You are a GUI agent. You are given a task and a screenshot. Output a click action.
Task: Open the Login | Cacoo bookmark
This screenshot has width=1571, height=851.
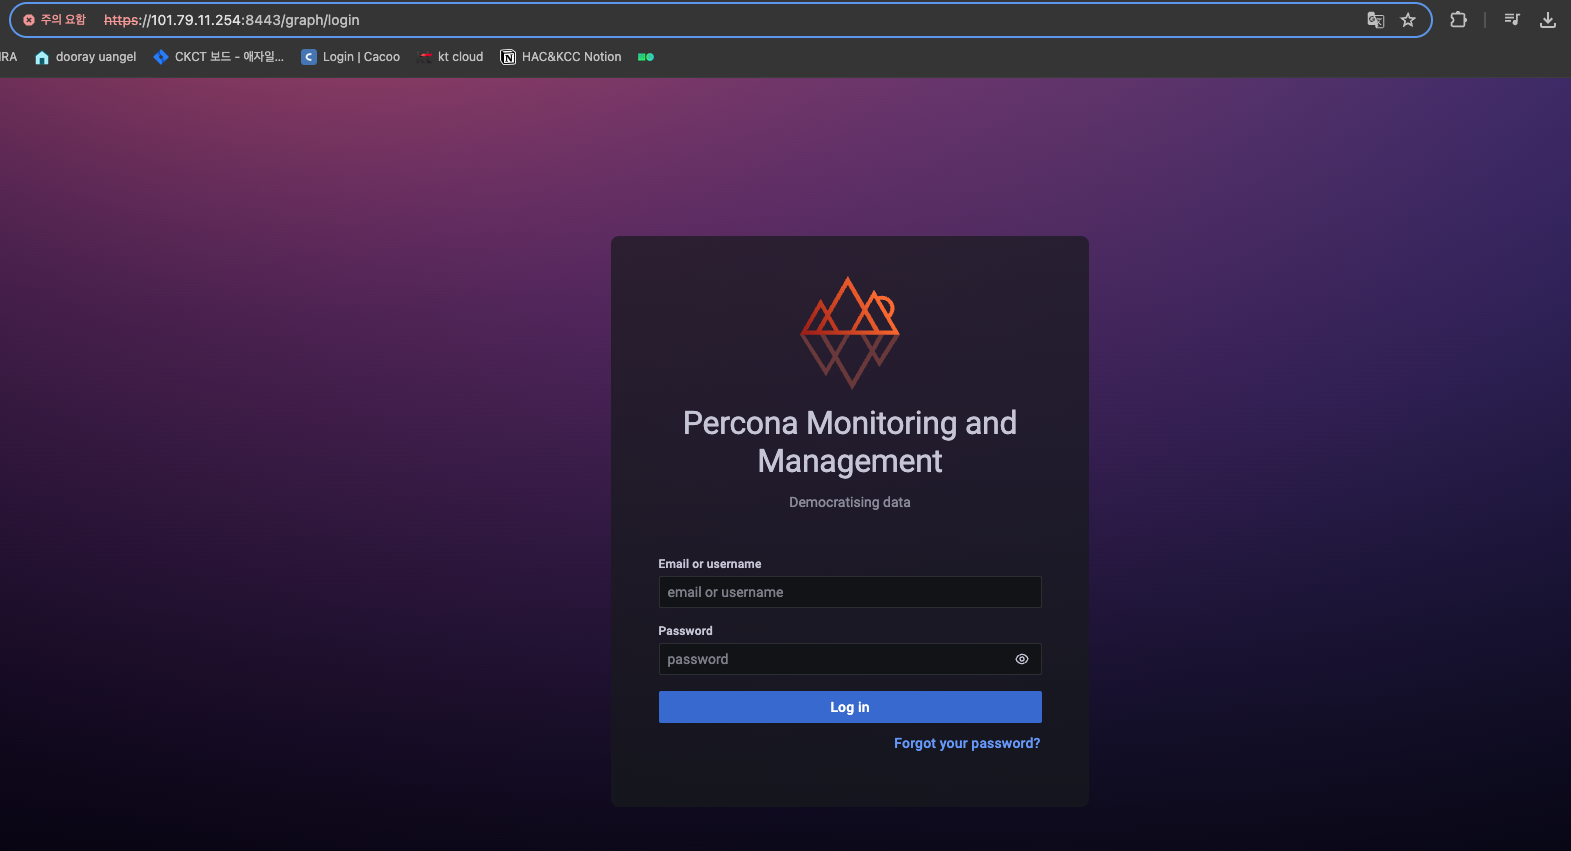point(351,57)
